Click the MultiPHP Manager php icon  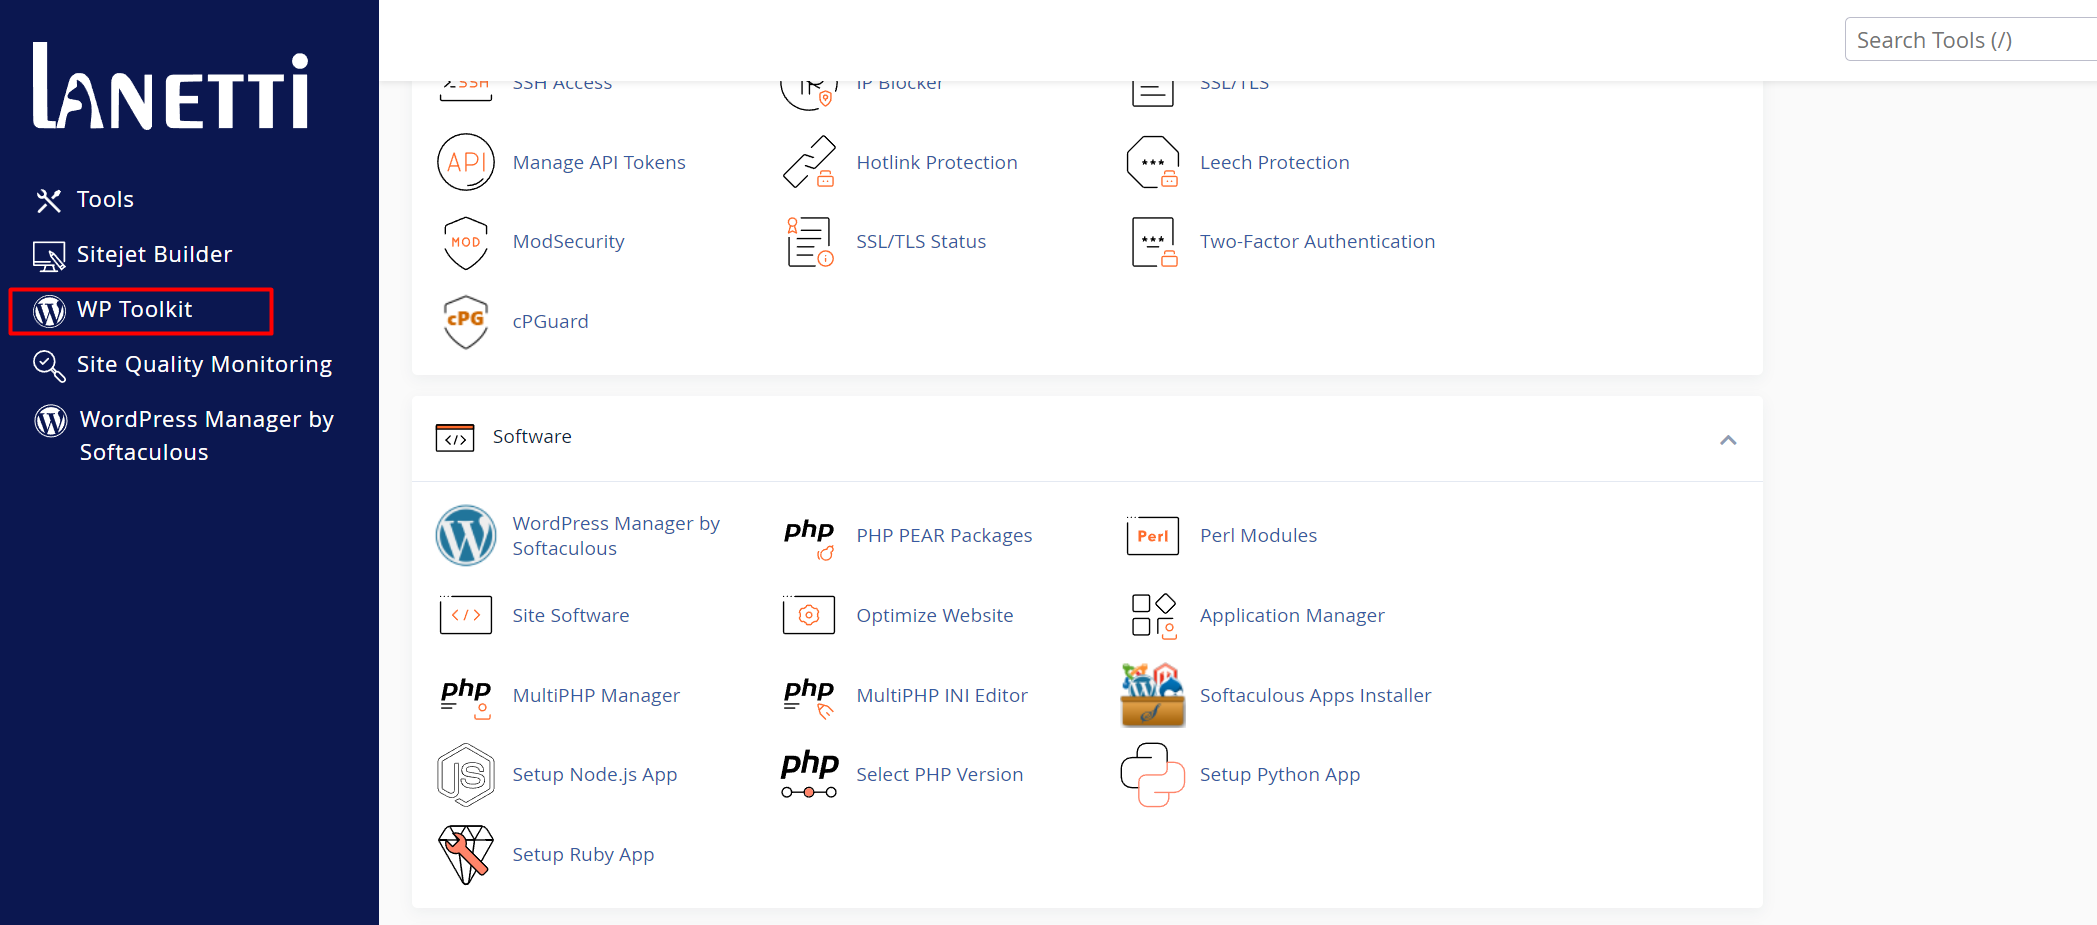point(466,697)
